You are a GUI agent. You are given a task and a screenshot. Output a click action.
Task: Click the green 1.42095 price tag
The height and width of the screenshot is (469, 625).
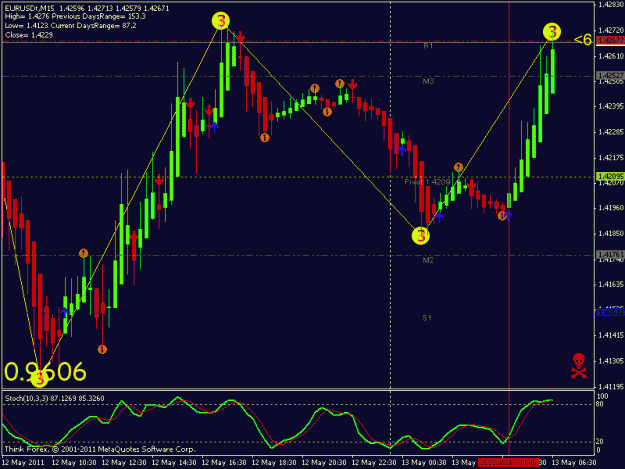pos(610,176)
